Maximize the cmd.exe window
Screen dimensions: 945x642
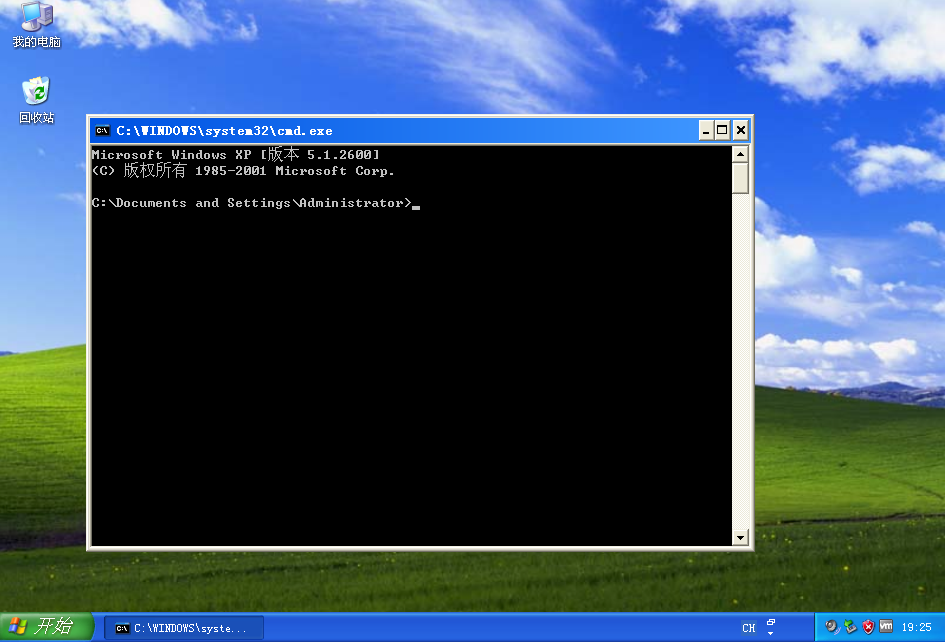(723, 130)
